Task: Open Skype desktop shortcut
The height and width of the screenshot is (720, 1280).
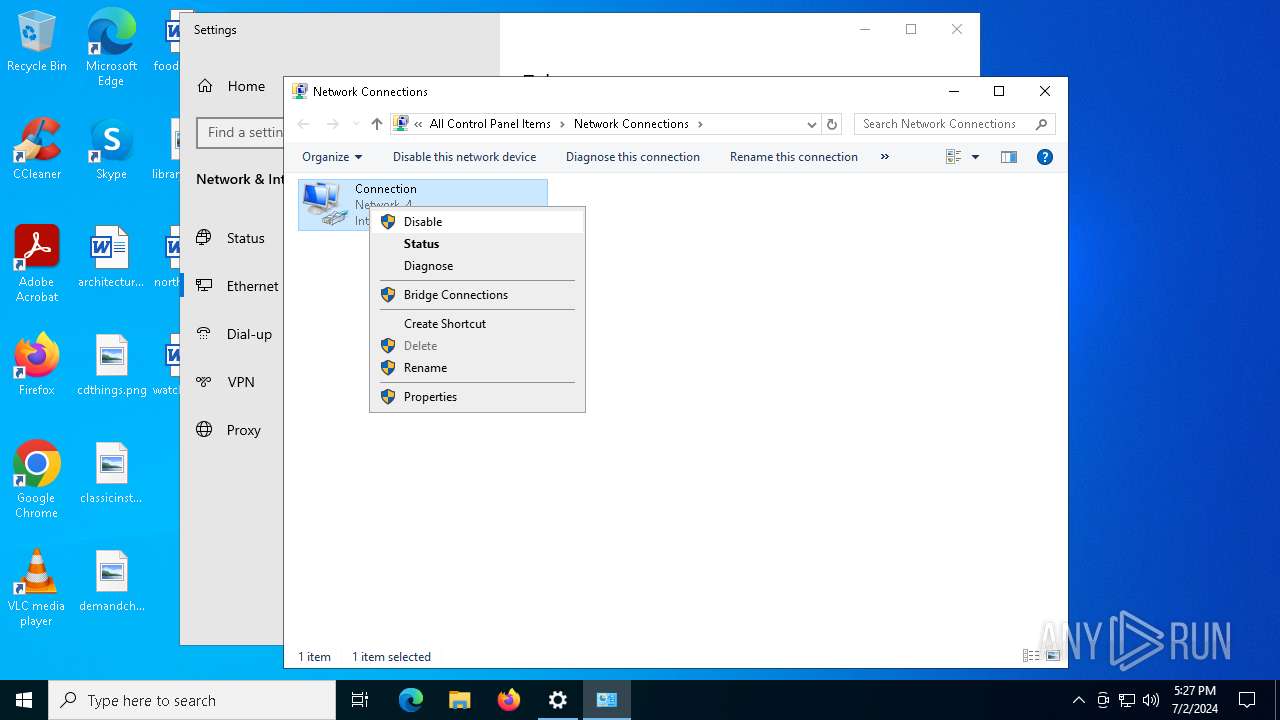Action: (x=111, y=150)
